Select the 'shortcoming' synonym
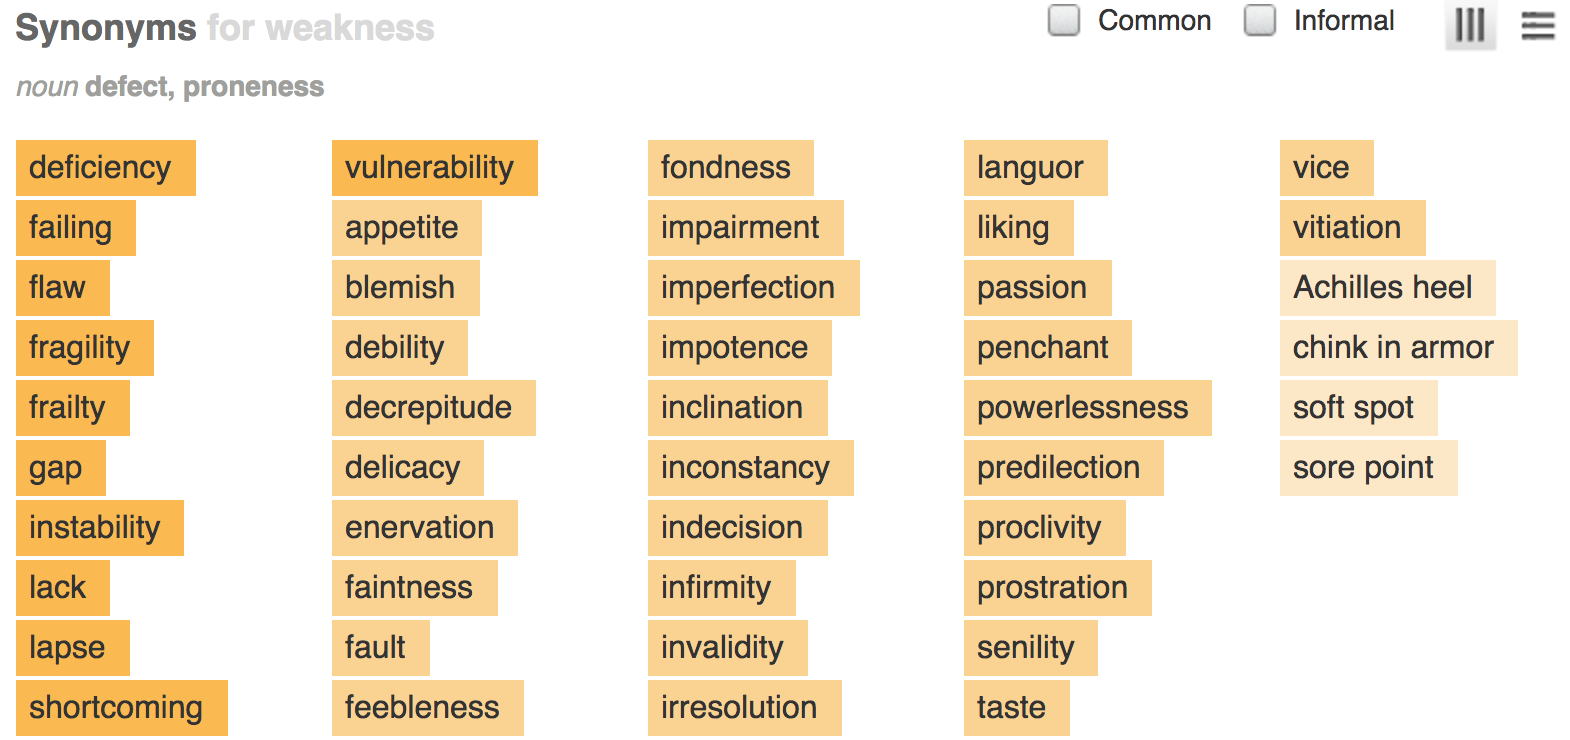The image size is (1570, 740). tap(121, 708)
